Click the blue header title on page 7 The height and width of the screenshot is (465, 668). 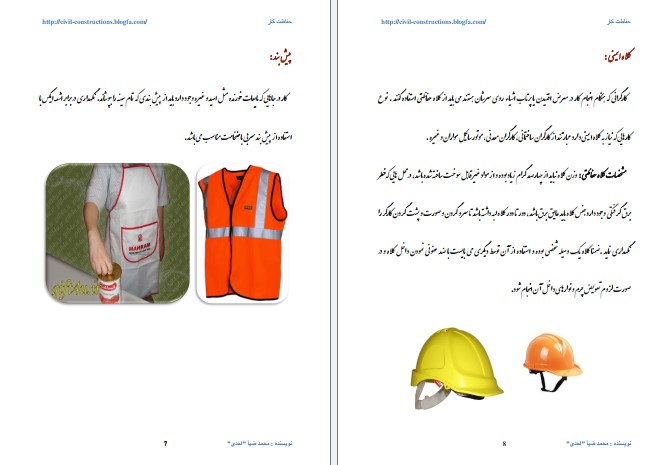280,21
